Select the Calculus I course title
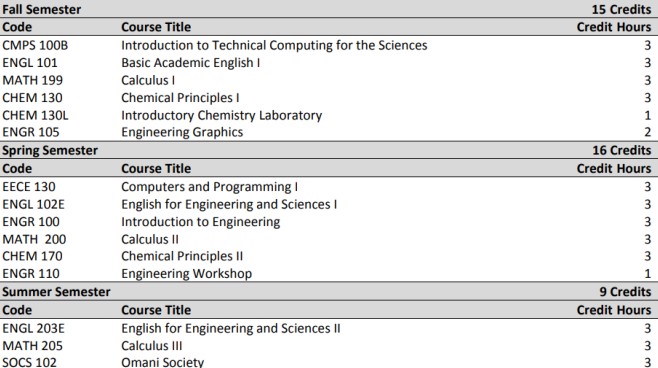This screenshot has height=368, width=658. pyautogui.click(x=148, y=80)
